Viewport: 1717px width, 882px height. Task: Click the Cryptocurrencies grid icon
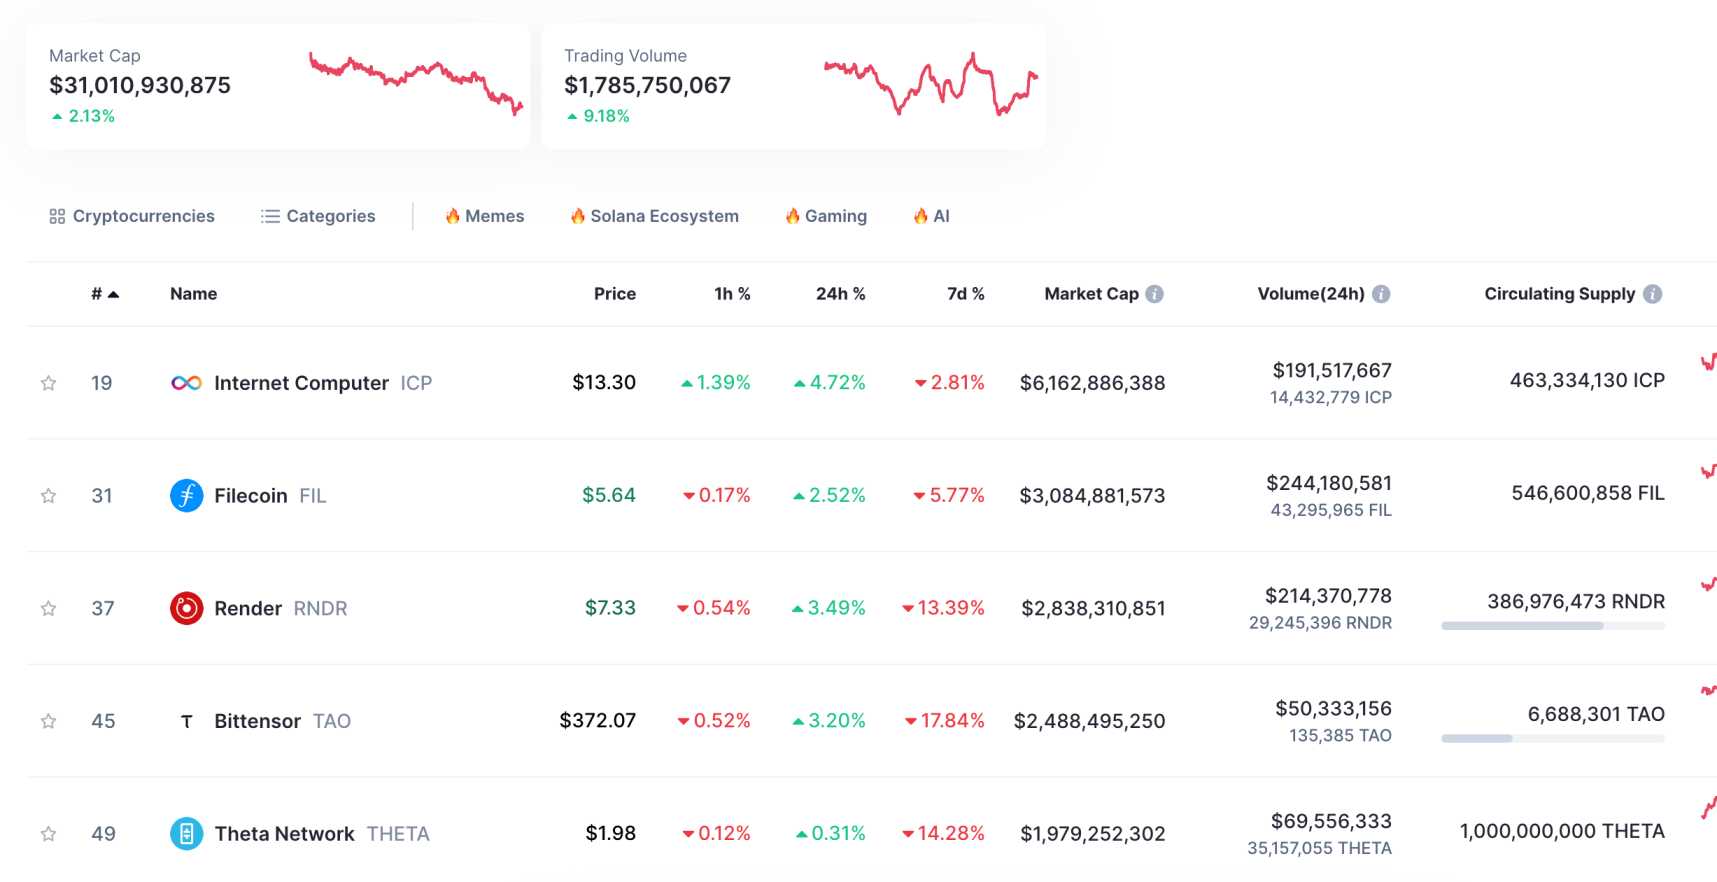(57, 216)
